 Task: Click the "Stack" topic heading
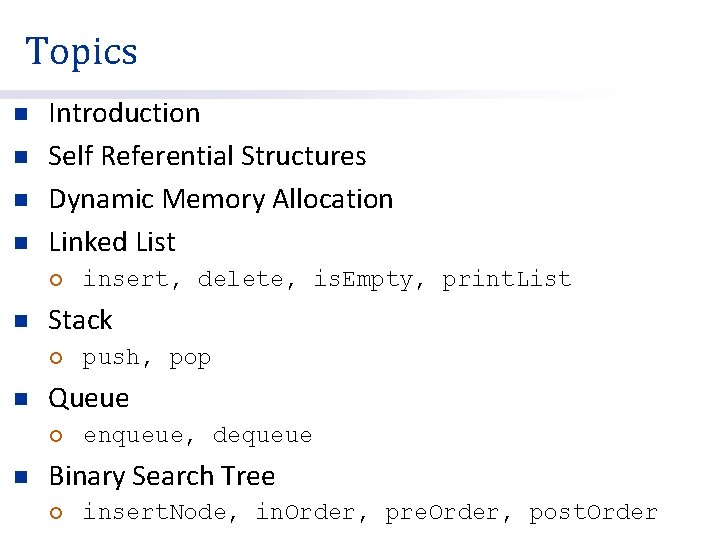[x=80, y=320]
